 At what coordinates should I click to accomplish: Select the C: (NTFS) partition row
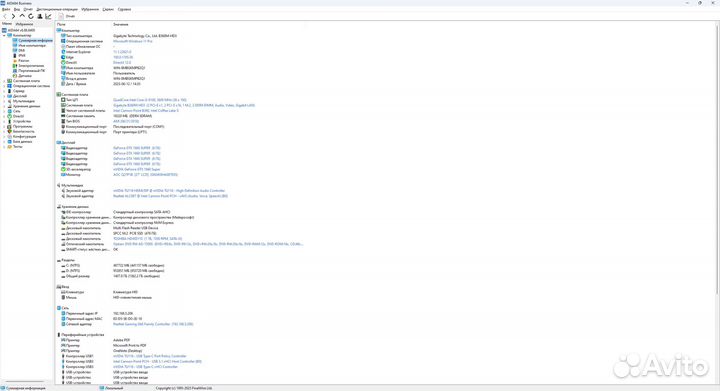(112, 265)
